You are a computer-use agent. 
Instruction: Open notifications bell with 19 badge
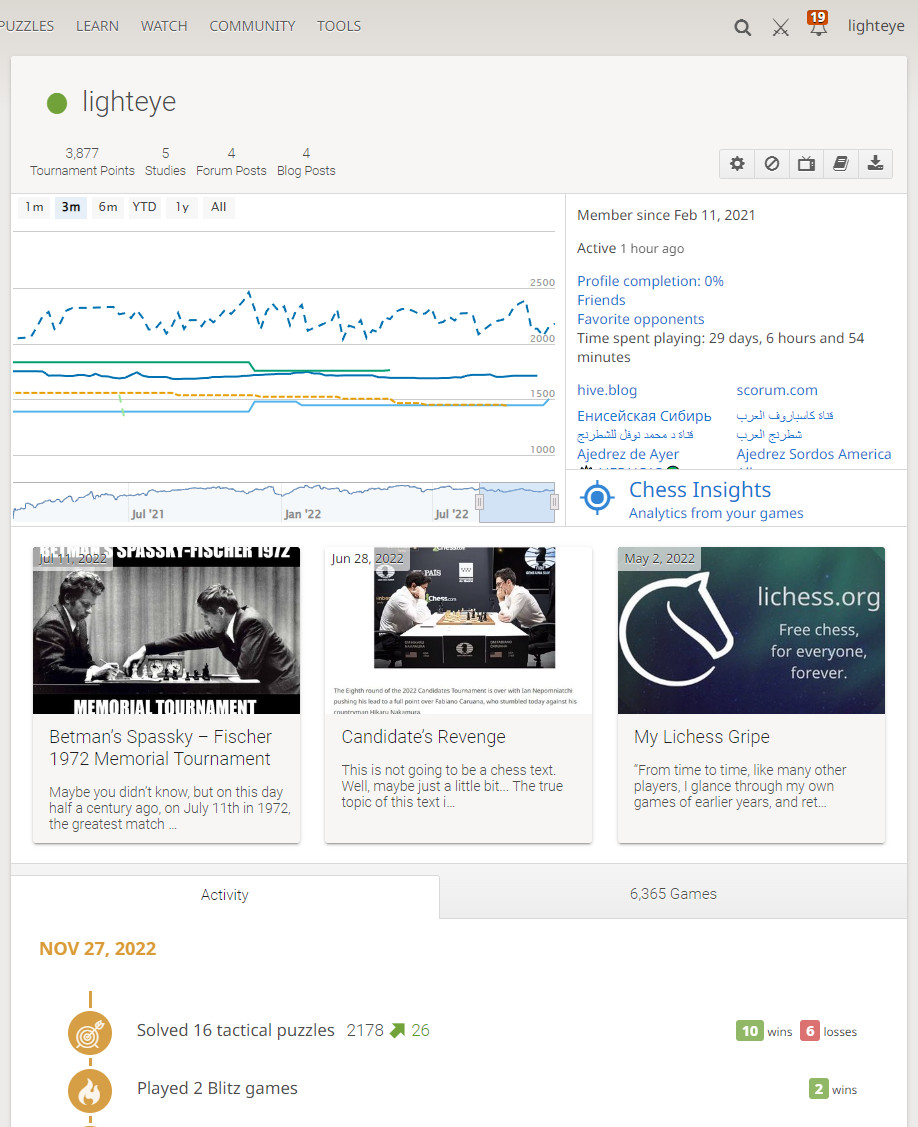tap(818, 24)
